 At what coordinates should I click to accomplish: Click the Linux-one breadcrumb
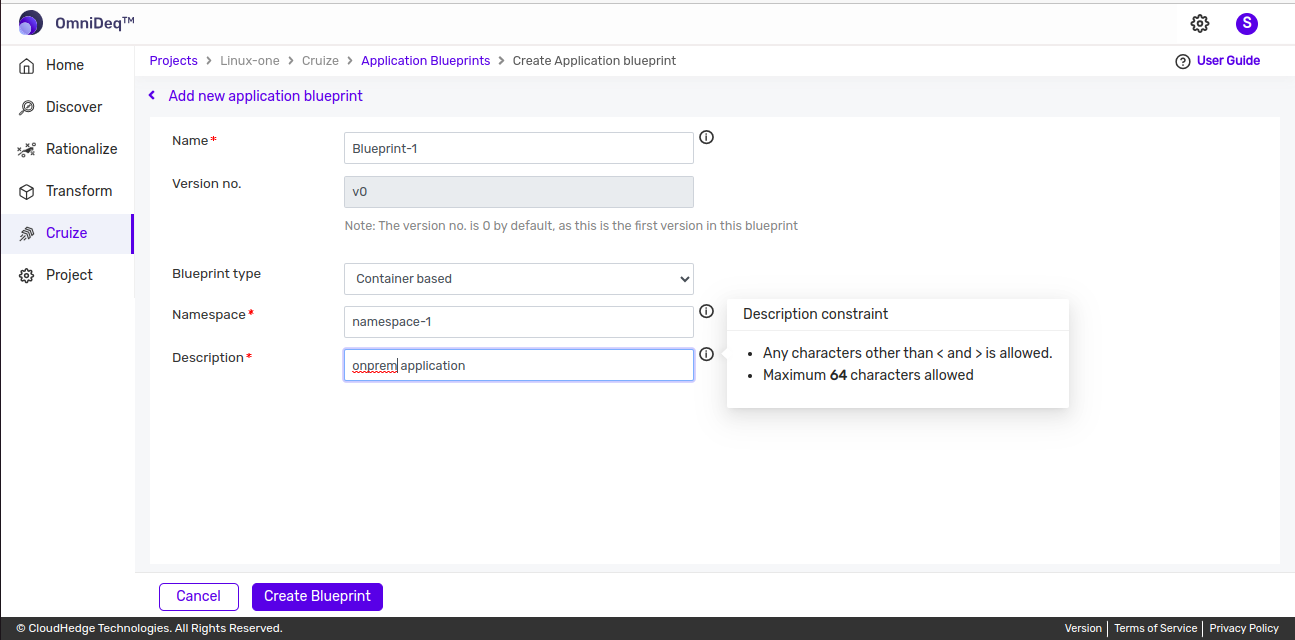click(250, 61)
